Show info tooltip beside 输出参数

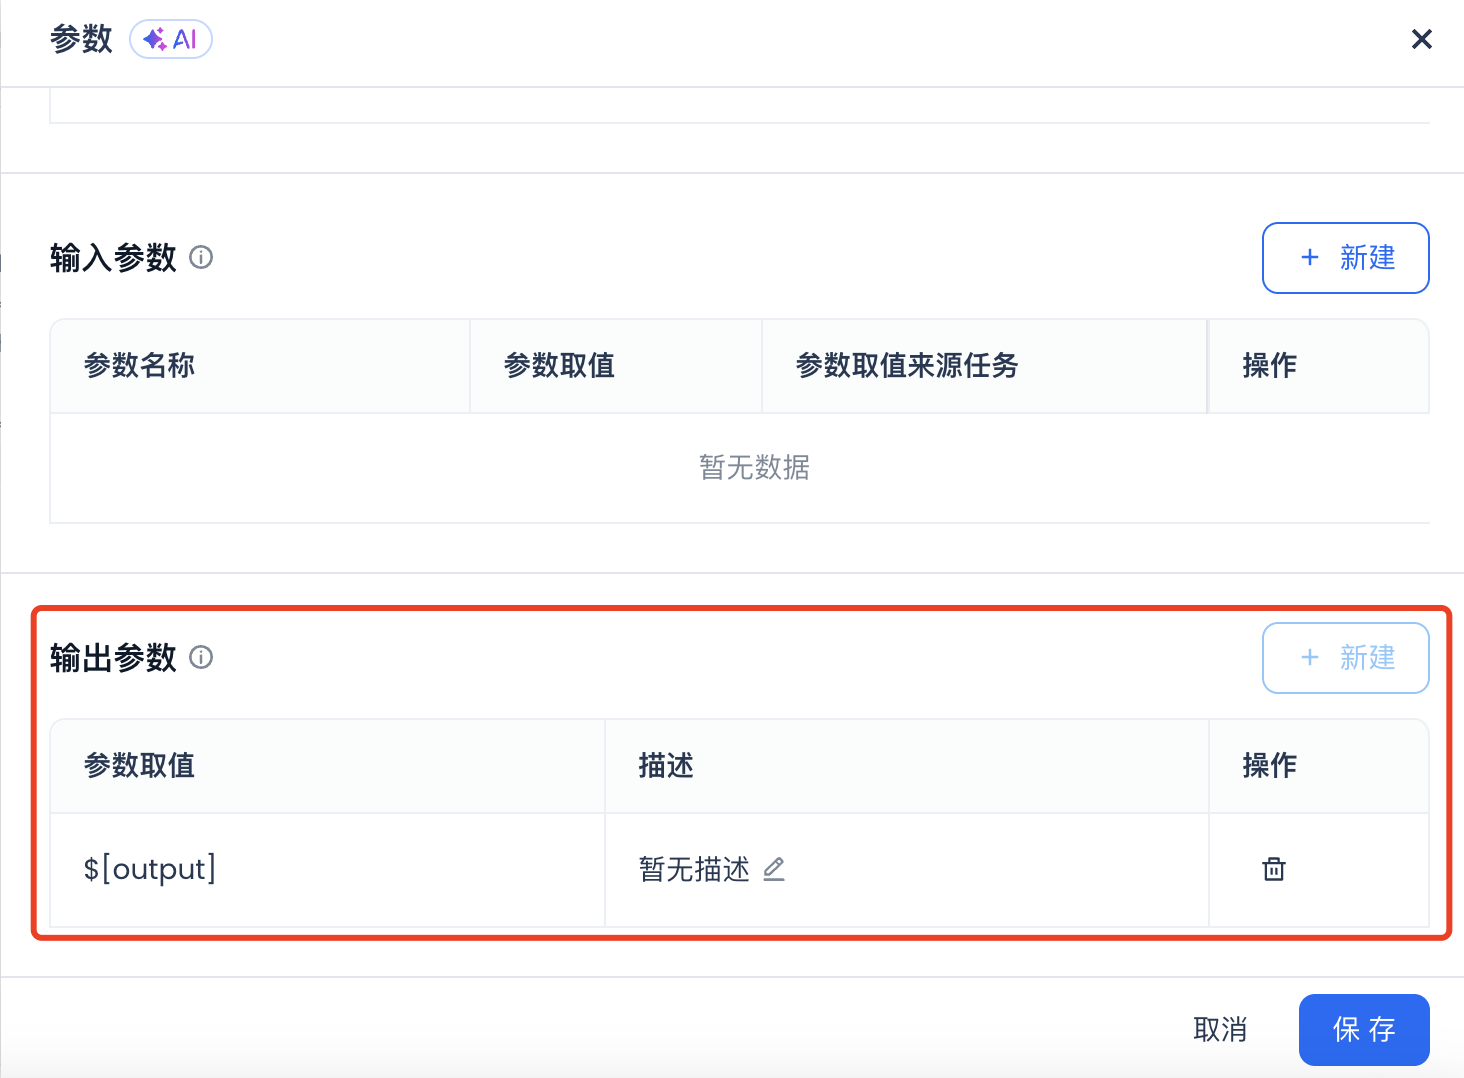click(201, 658)
